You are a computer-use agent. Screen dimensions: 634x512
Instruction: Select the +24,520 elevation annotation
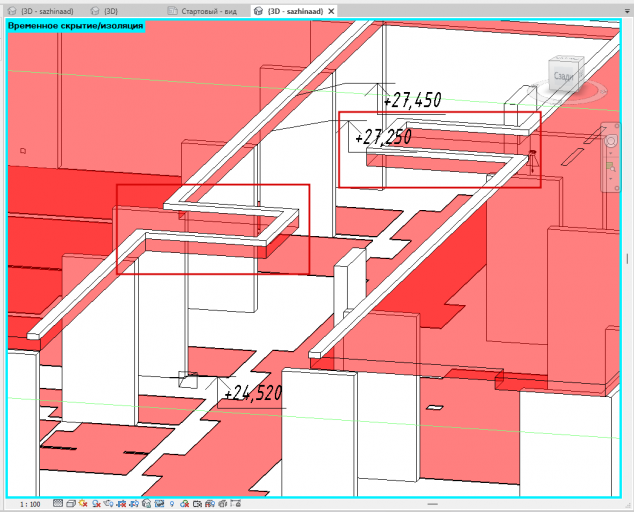click(253, 393)
